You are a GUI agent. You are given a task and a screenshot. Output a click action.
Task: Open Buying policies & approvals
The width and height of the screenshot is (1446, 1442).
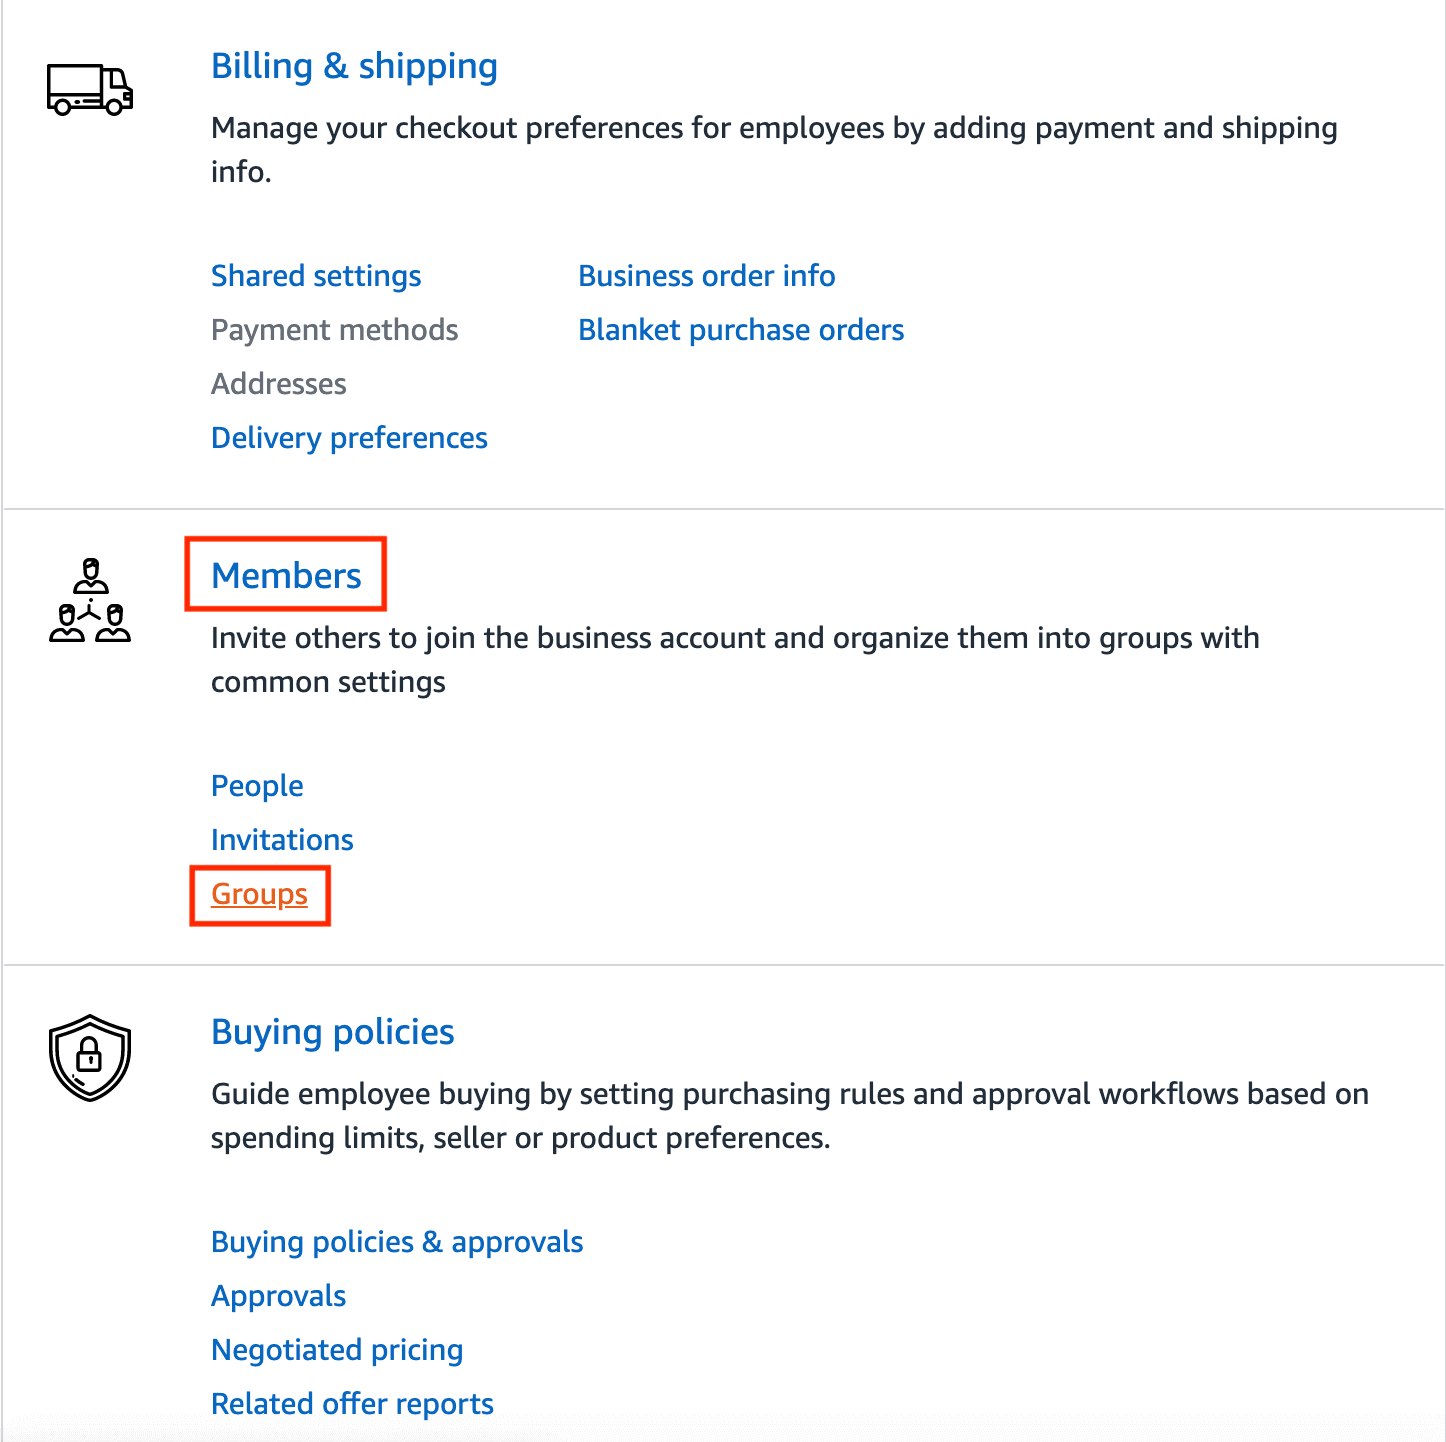coord(397,1242)
